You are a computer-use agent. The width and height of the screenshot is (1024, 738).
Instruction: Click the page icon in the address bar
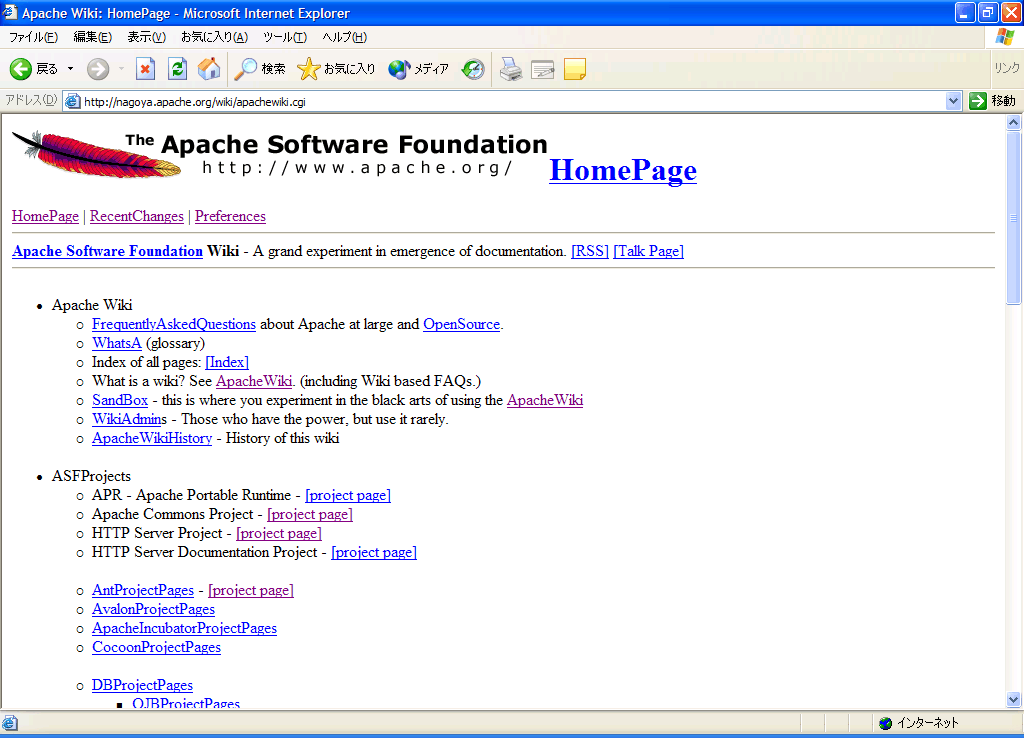(72, 101)
